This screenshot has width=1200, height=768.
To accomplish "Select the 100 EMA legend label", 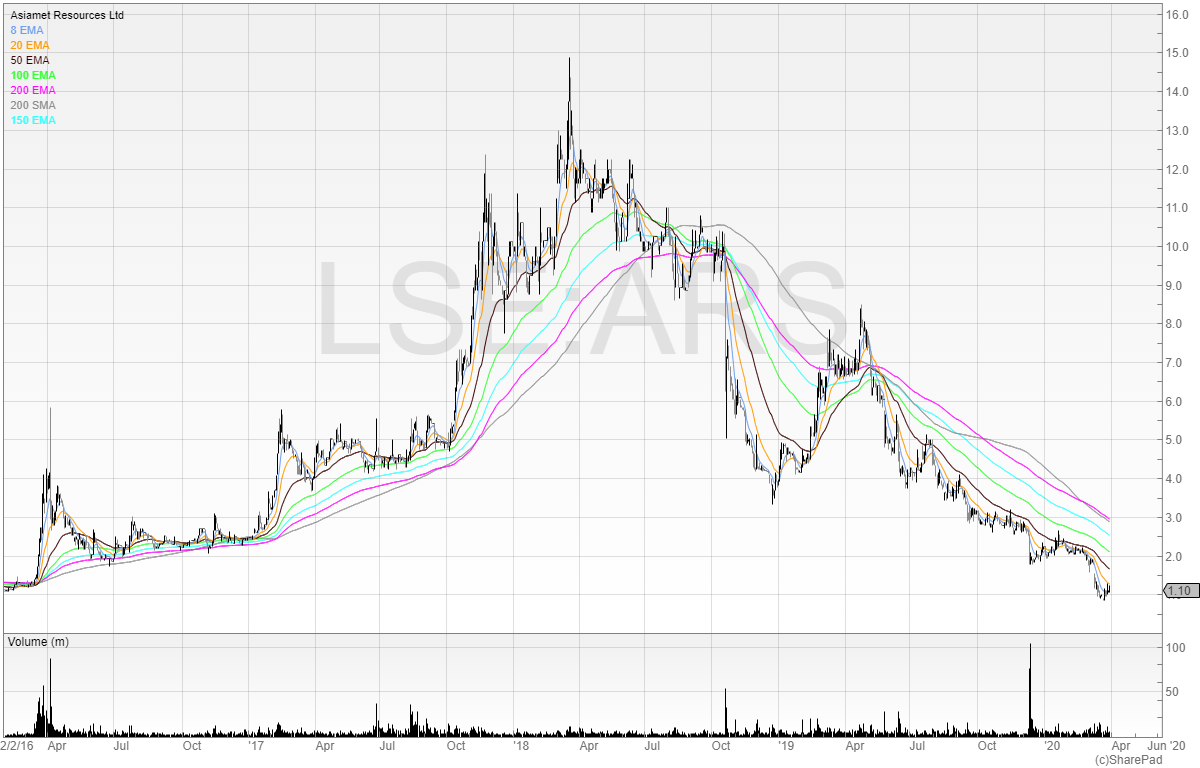I will pyautogui.click(x=33, y=76).
